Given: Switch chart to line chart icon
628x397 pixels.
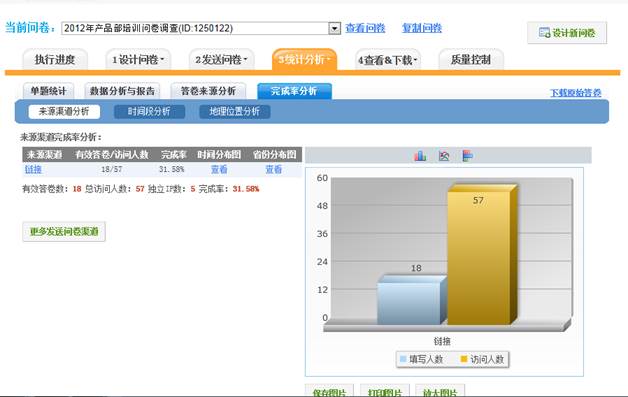Looking at the screenshot, I should pyautogui.click(x=444, y=156).
